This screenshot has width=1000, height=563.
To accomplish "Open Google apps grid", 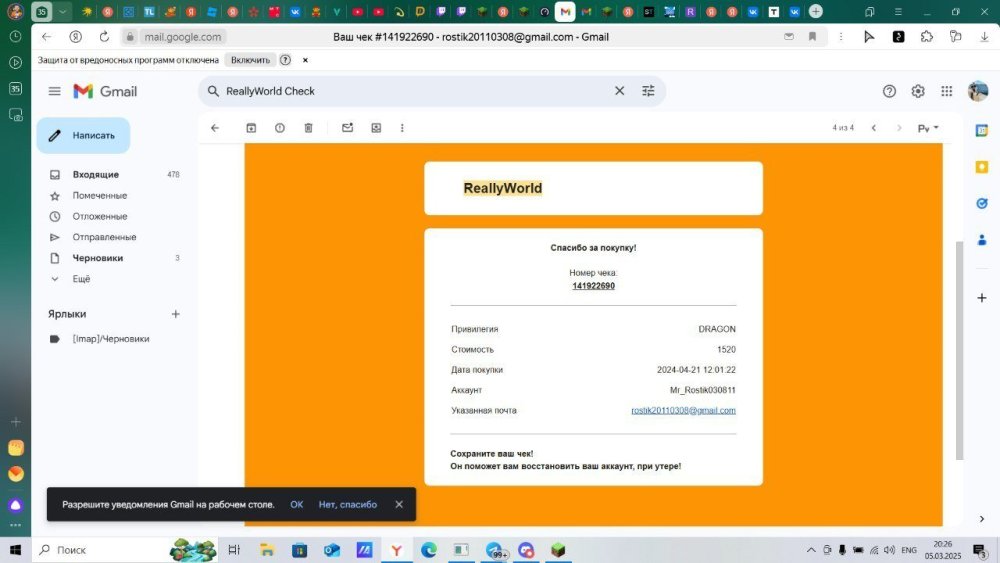I will coord(946,91).
